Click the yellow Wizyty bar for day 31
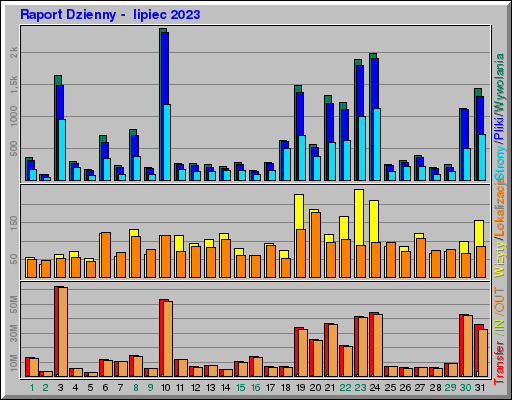 (x=479, y=233)
